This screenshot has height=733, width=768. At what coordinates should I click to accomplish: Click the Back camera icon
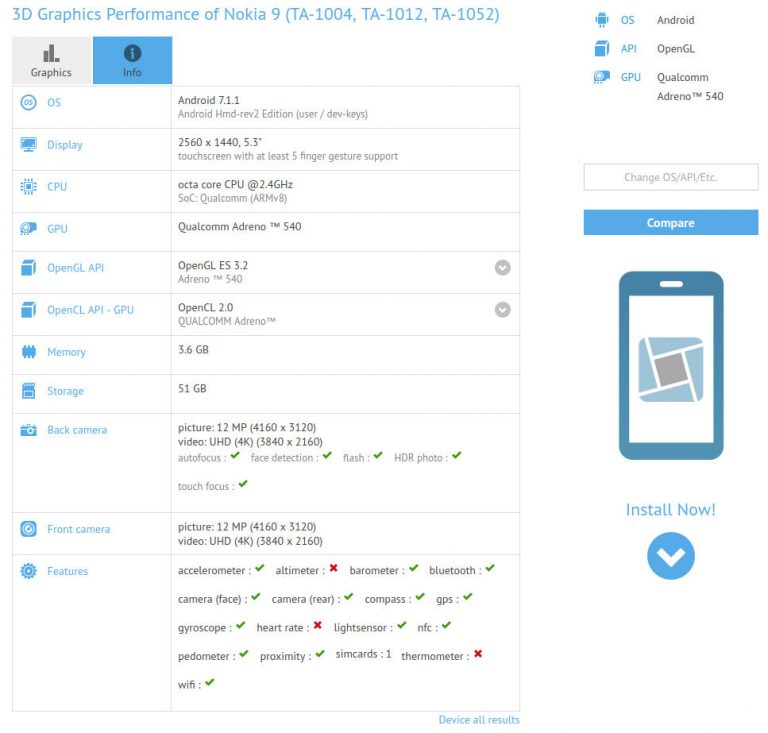tap(28, 430)
